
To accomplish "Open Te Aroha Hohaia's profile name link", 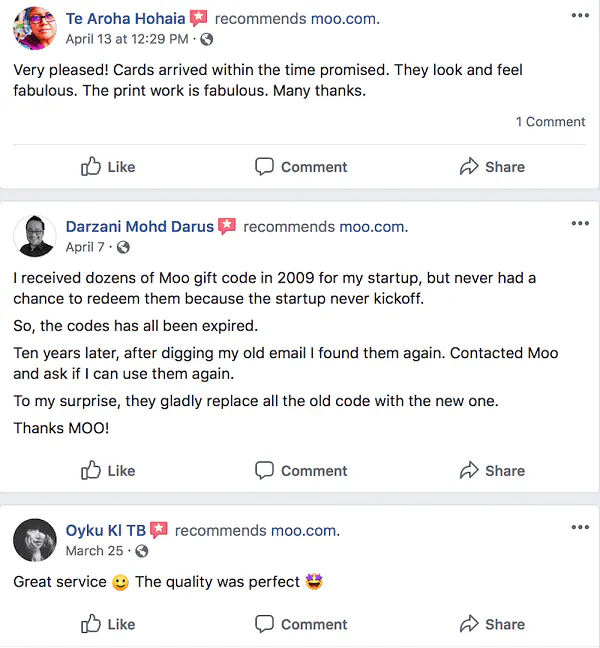I will tap(125, 18).
